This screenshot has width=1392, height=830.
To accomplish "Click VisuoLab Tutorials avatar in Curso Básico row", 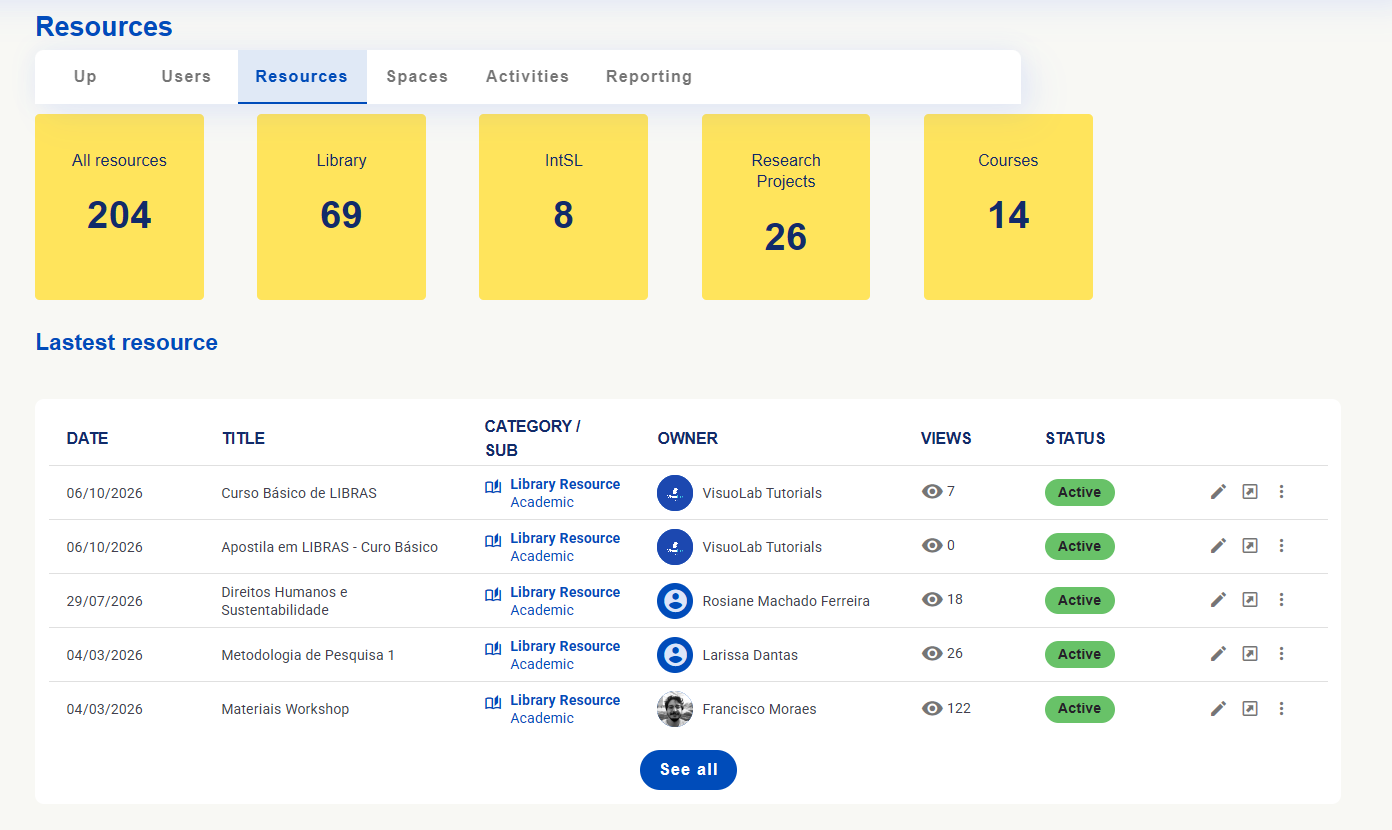I will pyautogui.click(x=675, y=493).
